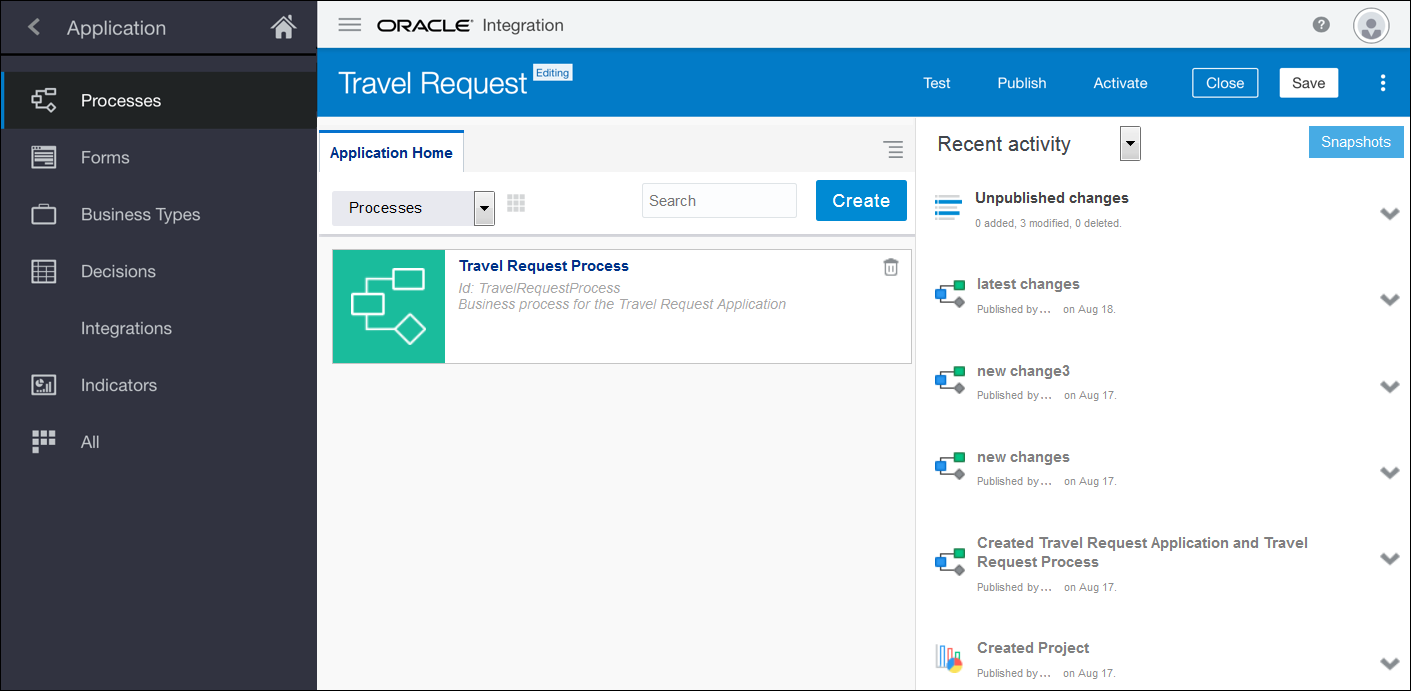Image resolution: width=1411 pixels, height=691 pixels.
Task: Select the All grid icon
Action: [x=44, y=442]
